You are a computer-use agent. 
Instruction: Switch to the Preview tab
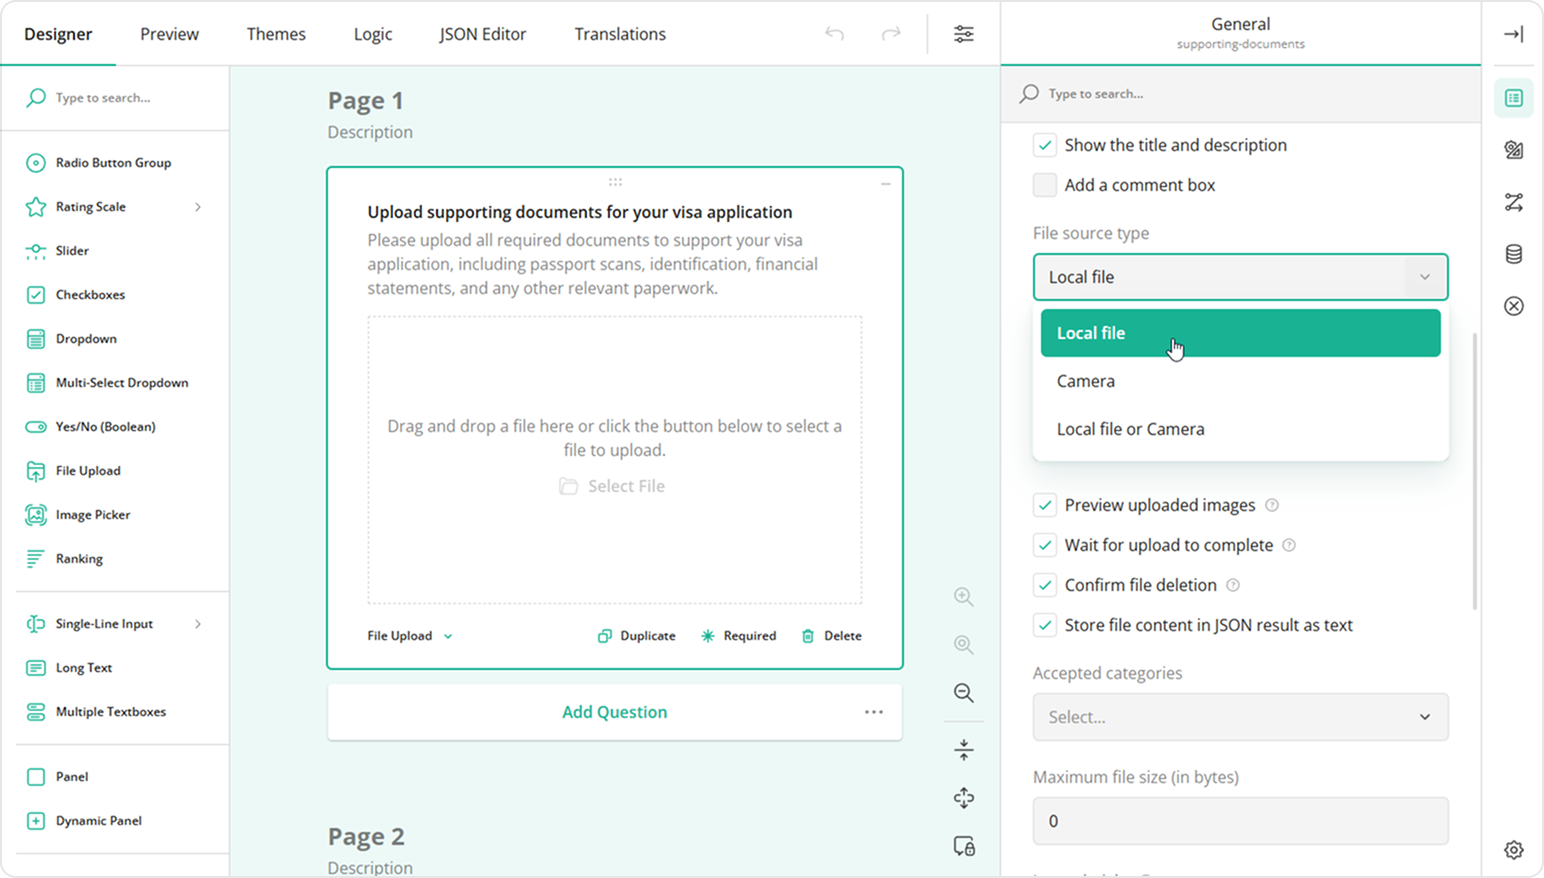tap(168, 33)
